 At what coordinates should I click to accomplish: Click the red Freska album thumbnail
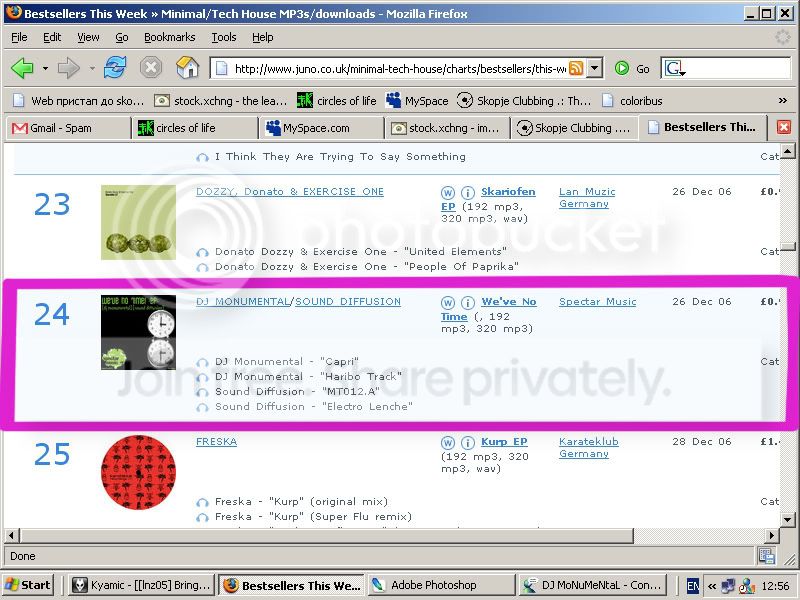(x=138, y=472)
